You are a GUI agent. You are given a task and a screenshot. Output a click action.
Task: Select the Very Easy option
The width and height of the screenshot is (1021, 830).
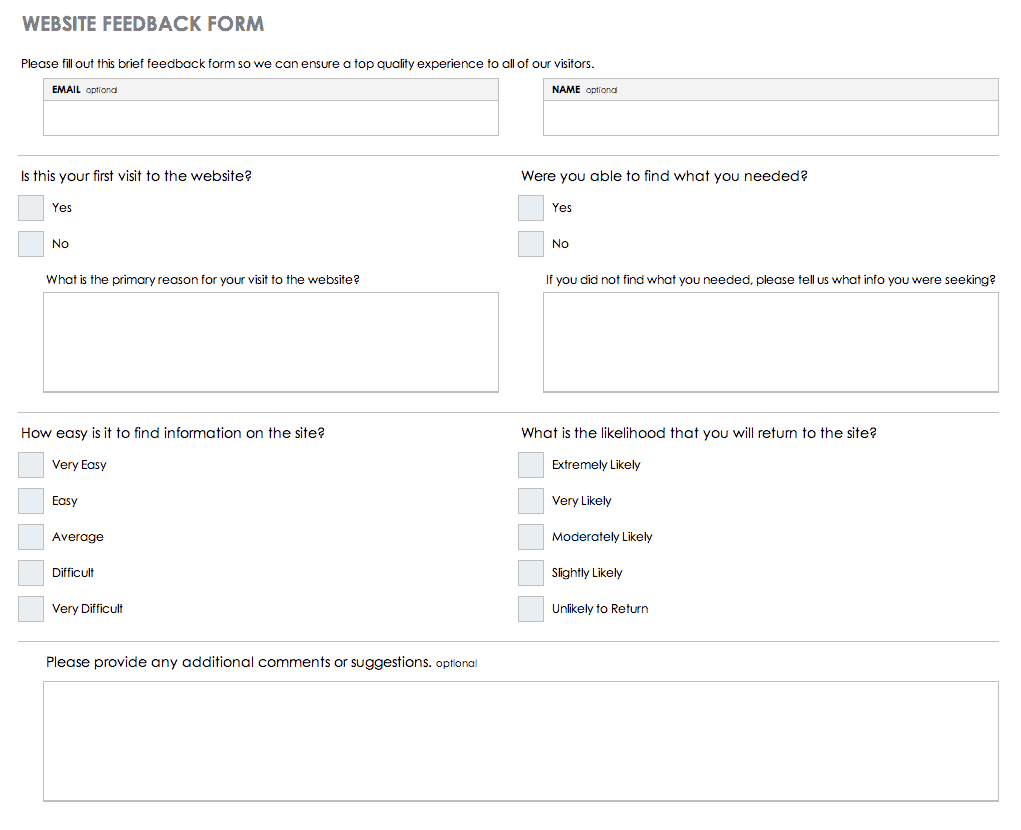30,464
